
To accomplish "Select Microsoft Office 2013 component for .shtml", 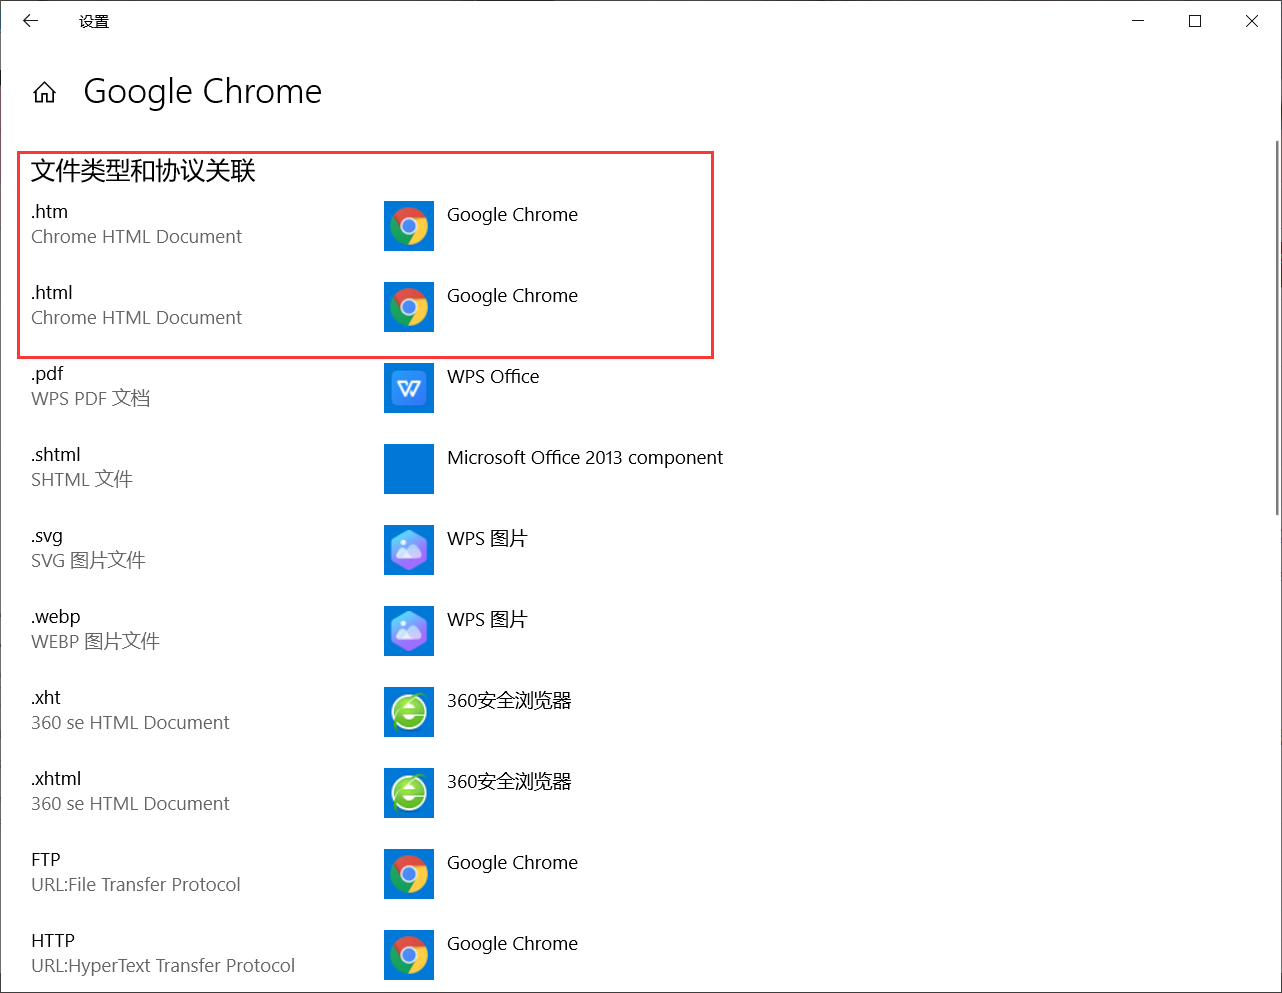I will click(585, 458).
